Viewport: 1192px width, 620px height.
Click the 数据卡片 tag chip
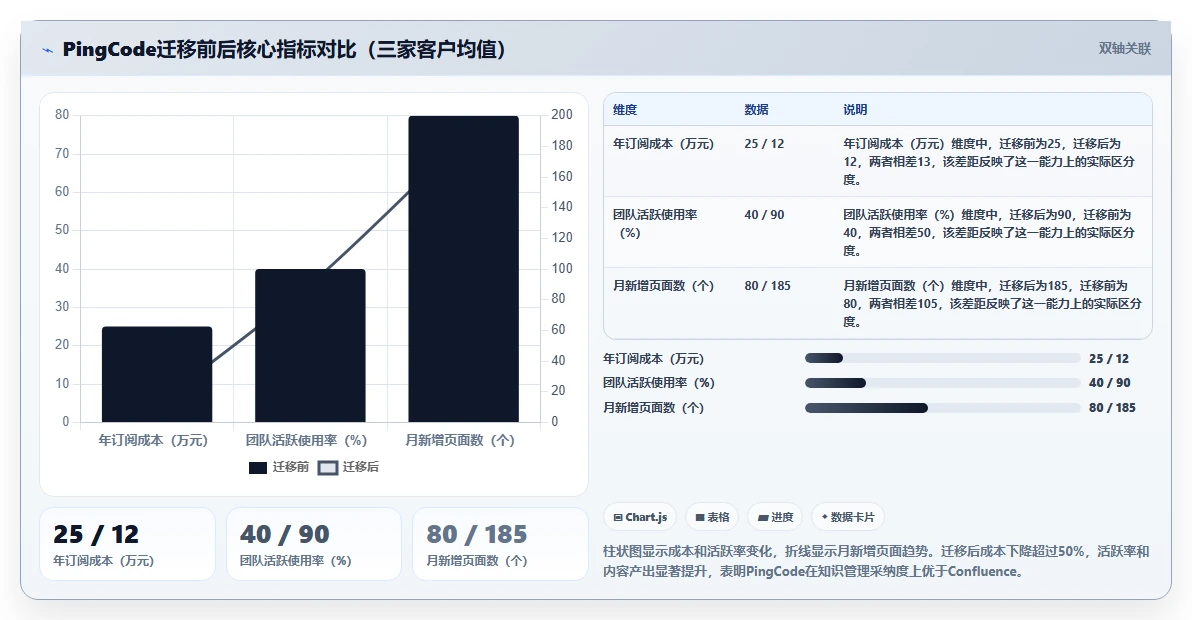848,517
